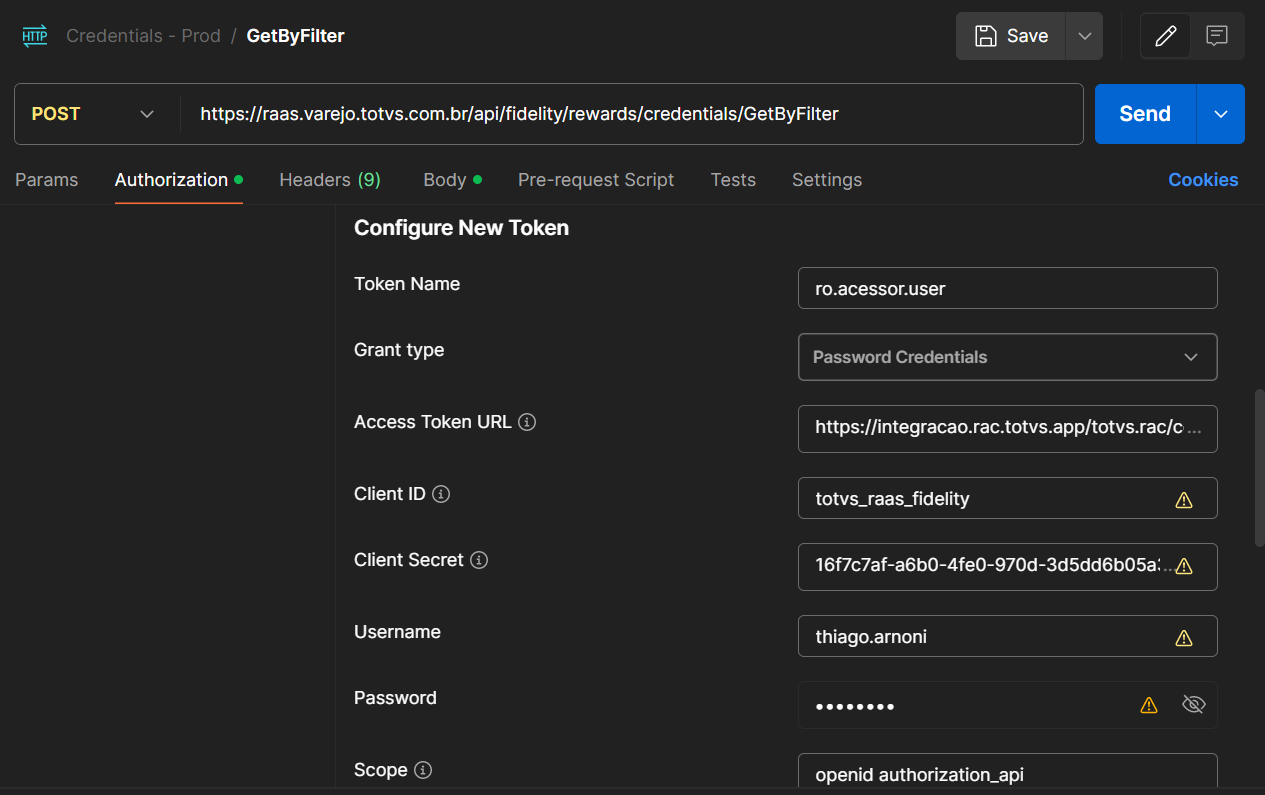
Task: Open the Pre-request Script tab
Action: point(596,180)
